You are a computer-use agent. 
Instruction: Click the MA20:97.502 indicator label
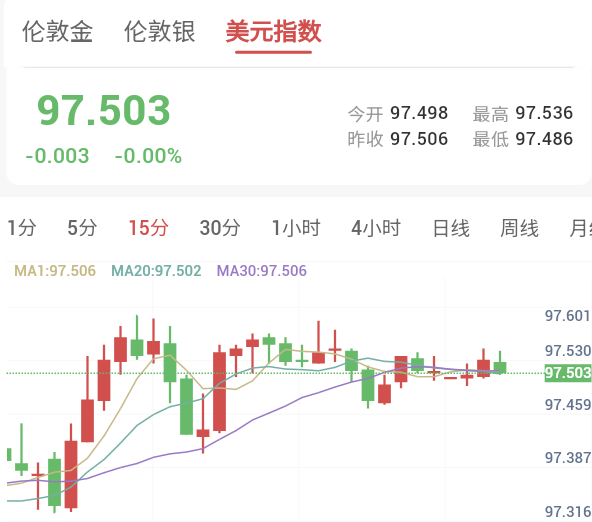pos(156,271)
